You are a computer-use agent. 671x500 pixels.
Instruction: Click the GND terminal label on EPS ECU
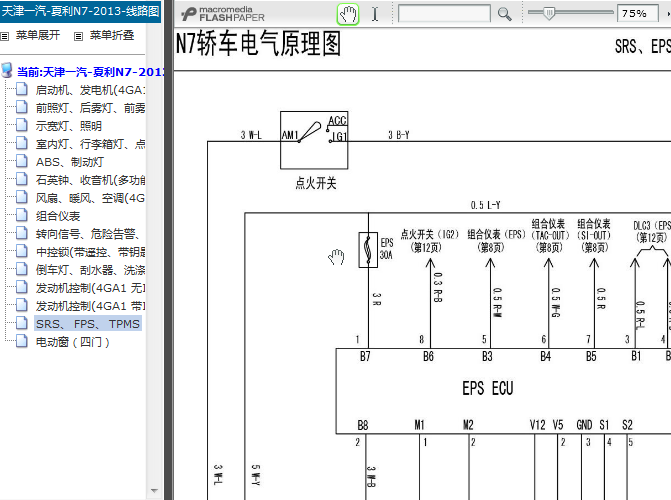coord(584,425)
